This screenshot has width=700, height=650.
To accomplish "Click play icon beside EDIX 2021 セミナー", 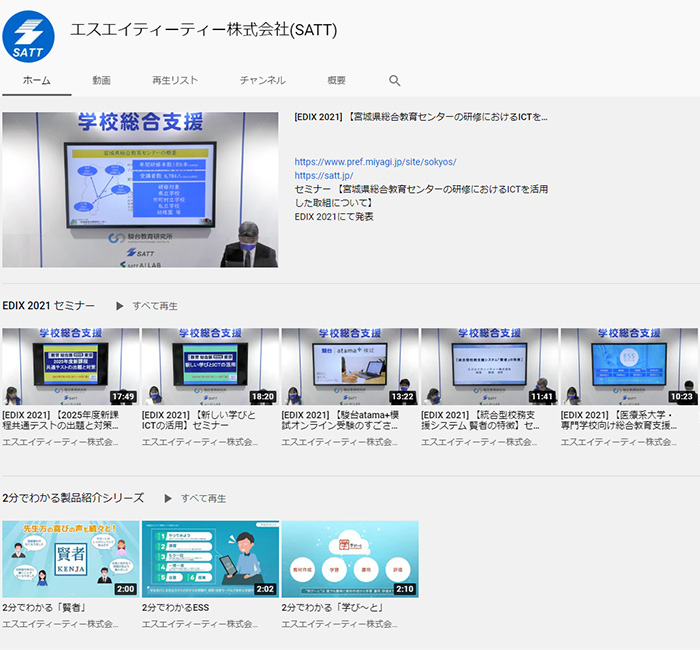I will click(x=119, y=306).
